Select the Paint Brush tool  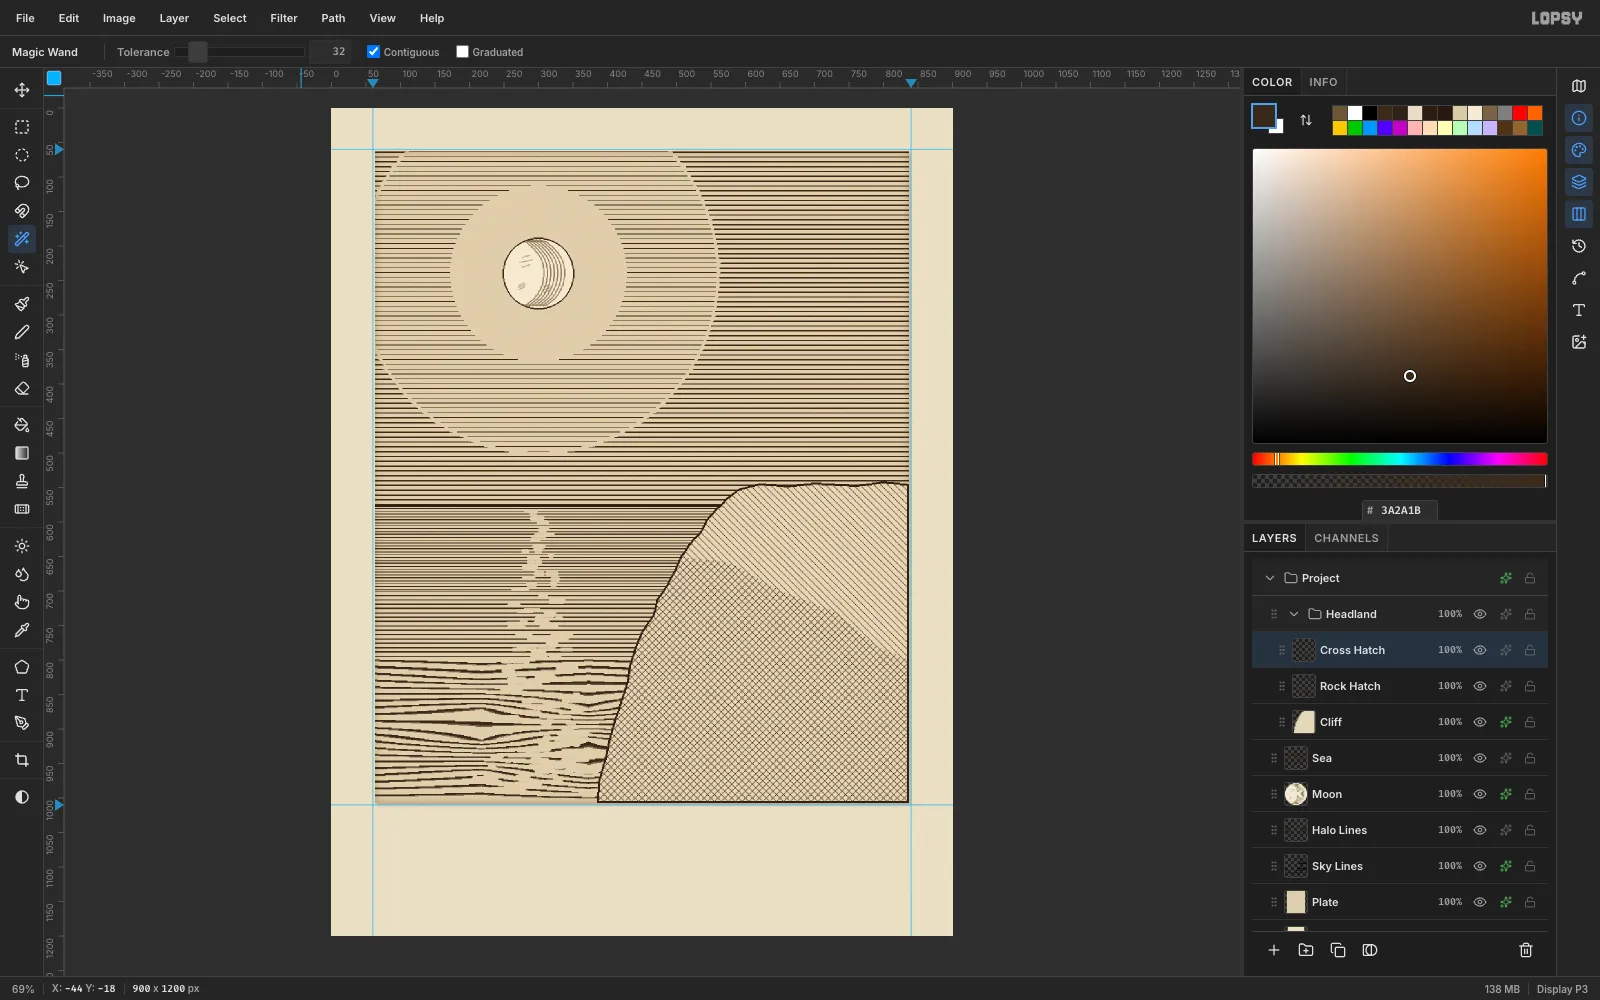22,304
